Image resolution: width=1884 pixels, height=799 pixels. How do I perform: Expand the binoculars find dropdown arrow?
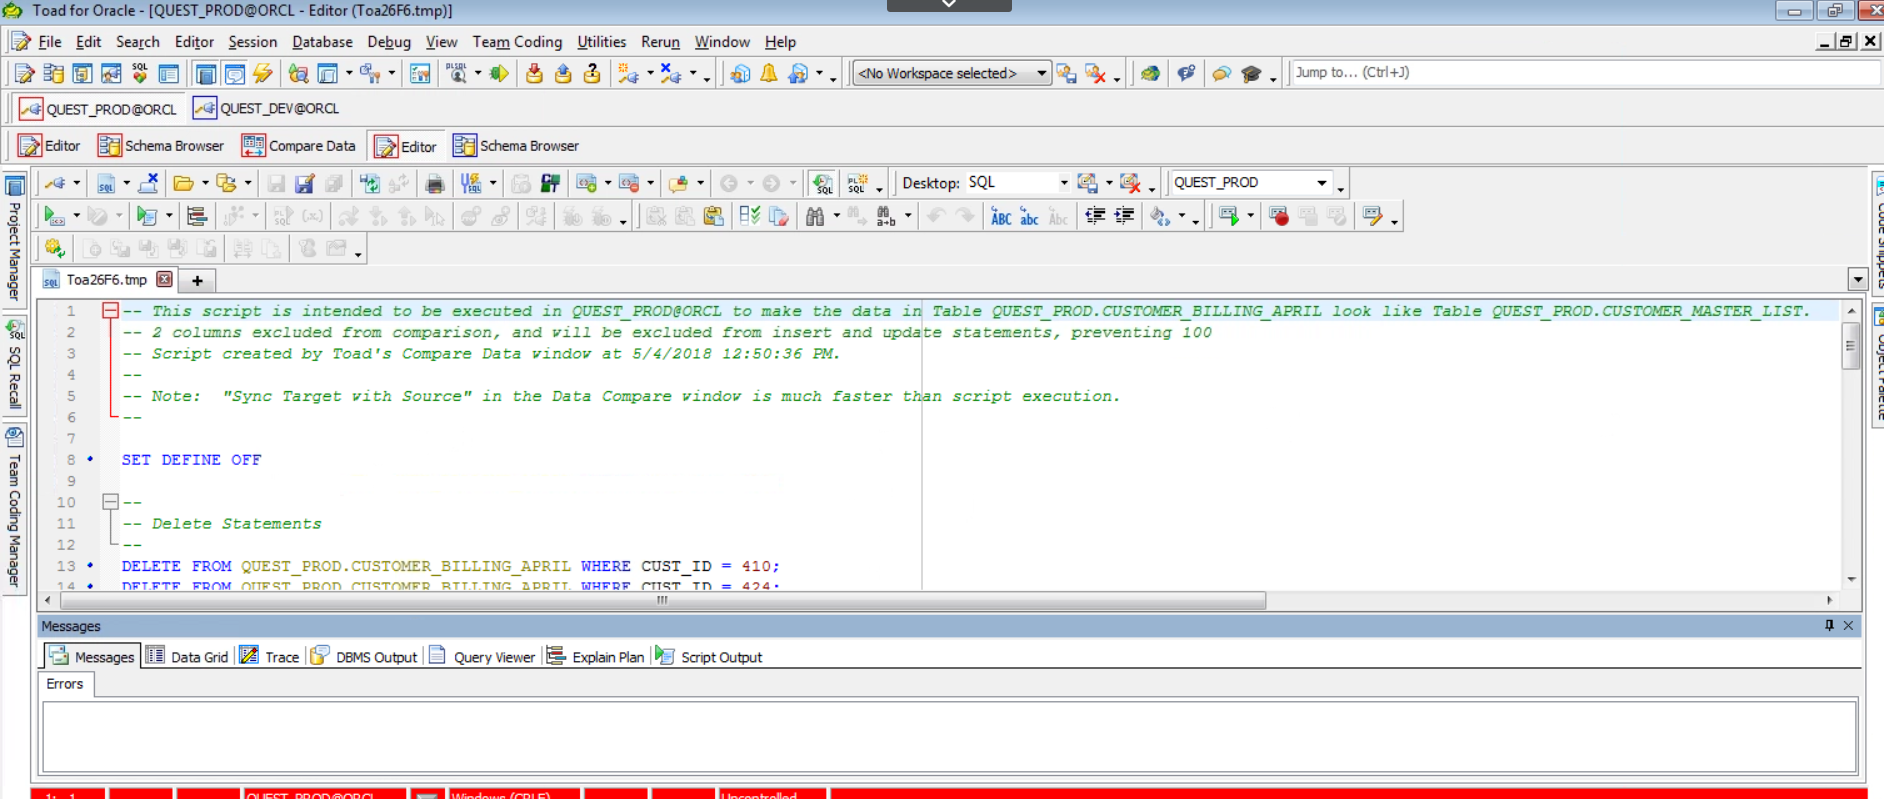(837, 216)
